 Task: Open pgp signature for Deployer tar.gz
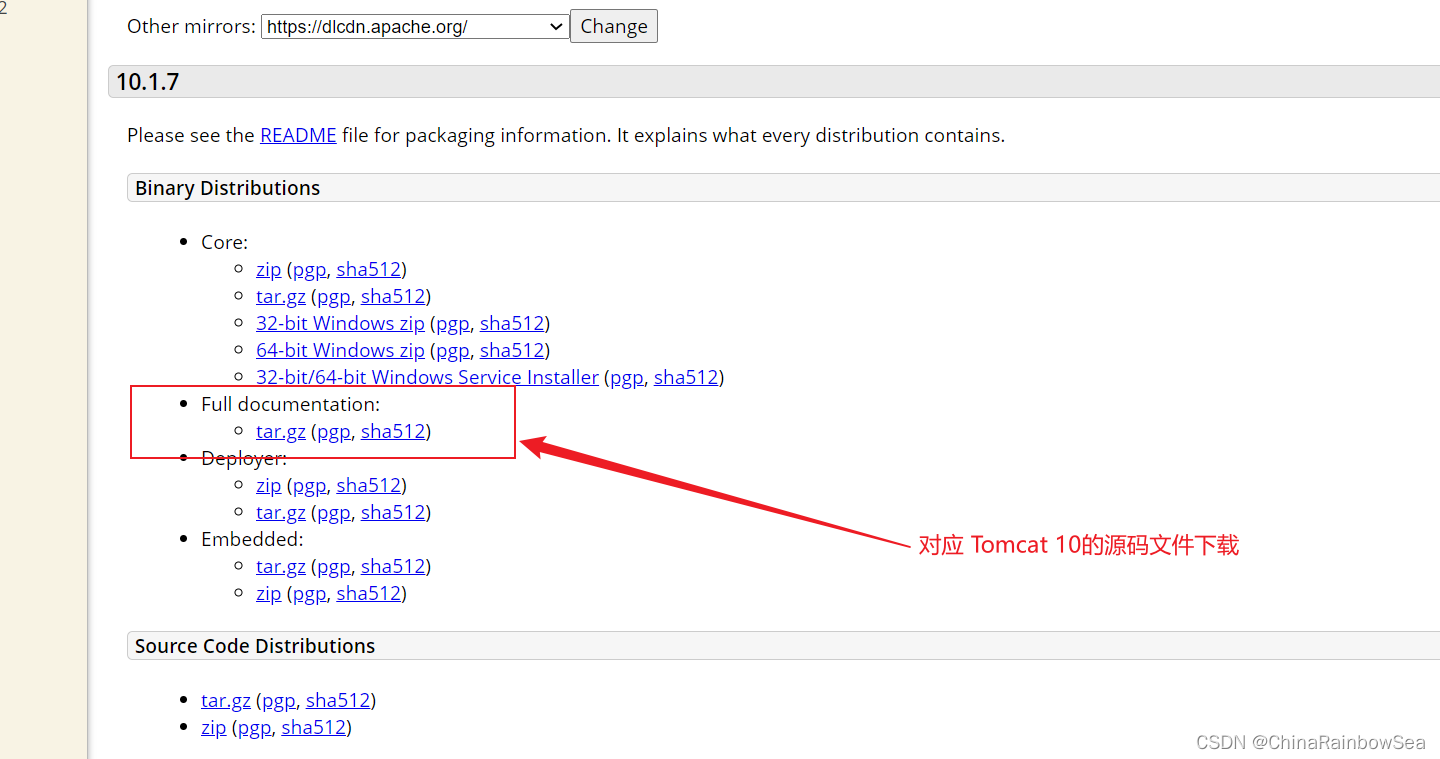(334, 512)
